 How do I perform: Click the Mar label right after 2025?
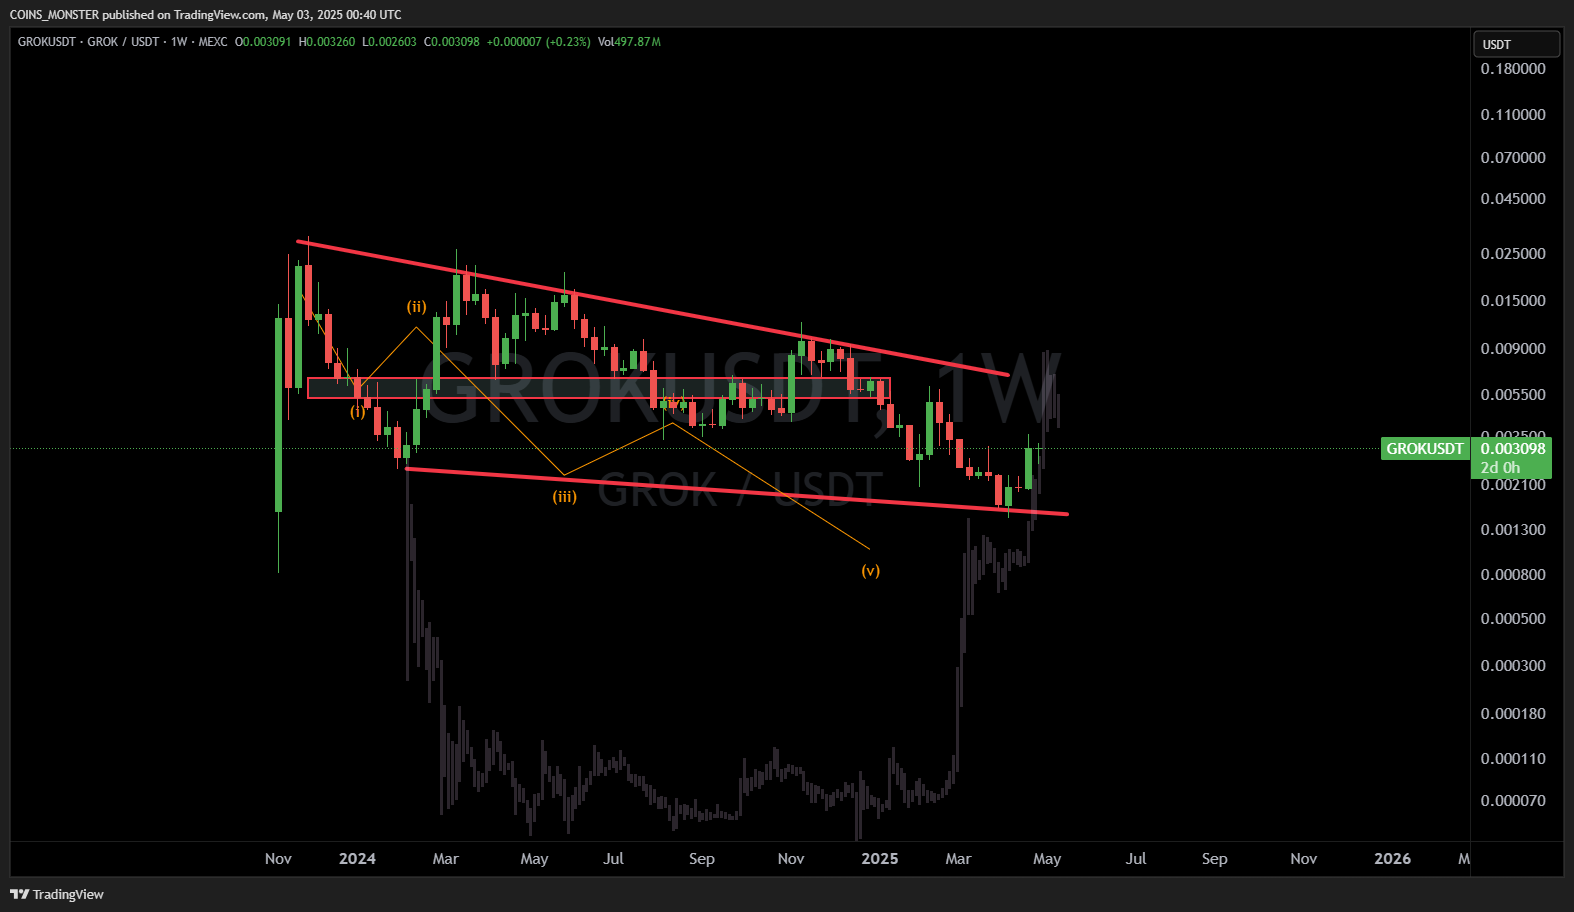tap(958, 859)
